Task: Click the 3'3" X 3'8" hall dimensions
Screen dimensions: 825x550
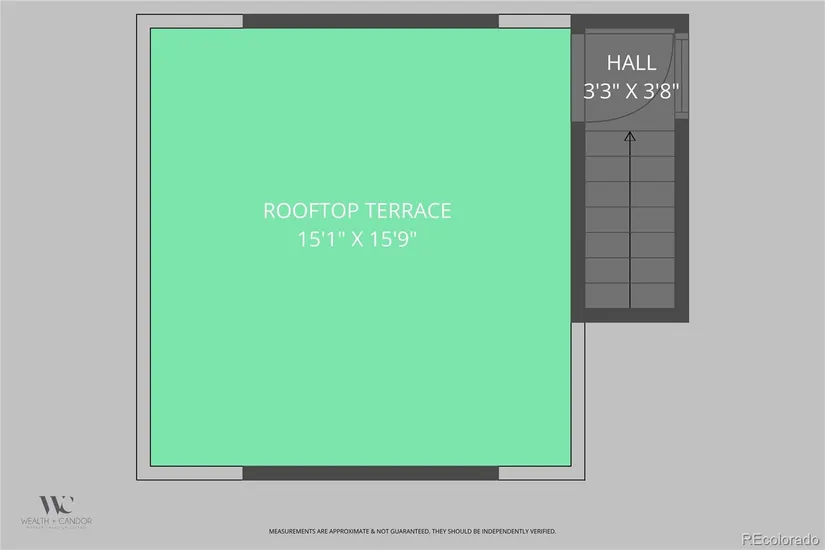Action: [631, 90]
